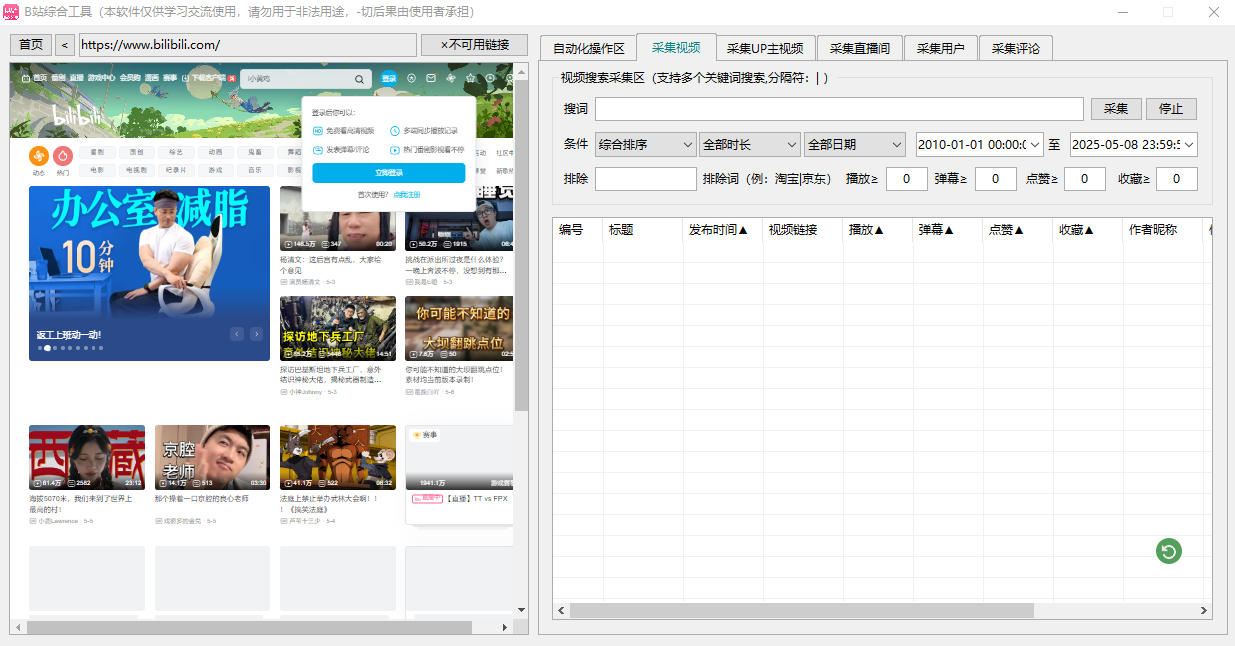Click the history clock icon in bilibili navbar

pyautogui.click(x=489, y=78)
